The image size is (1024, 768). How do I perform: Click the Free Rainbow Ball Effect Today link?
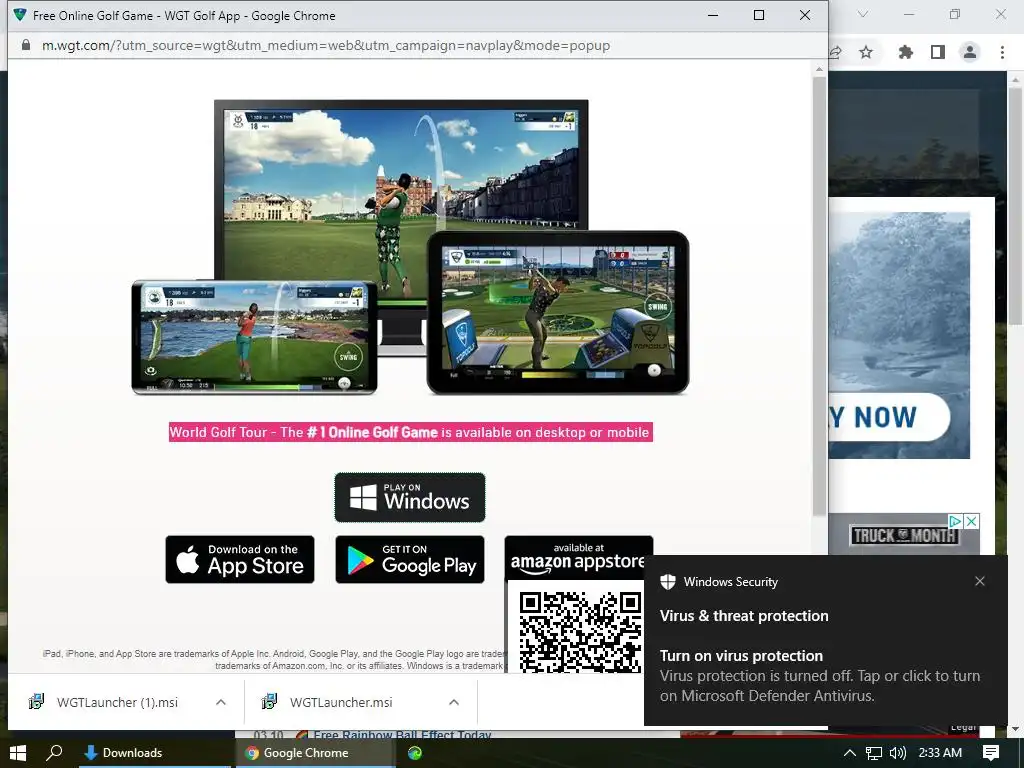tap(402, 735)
